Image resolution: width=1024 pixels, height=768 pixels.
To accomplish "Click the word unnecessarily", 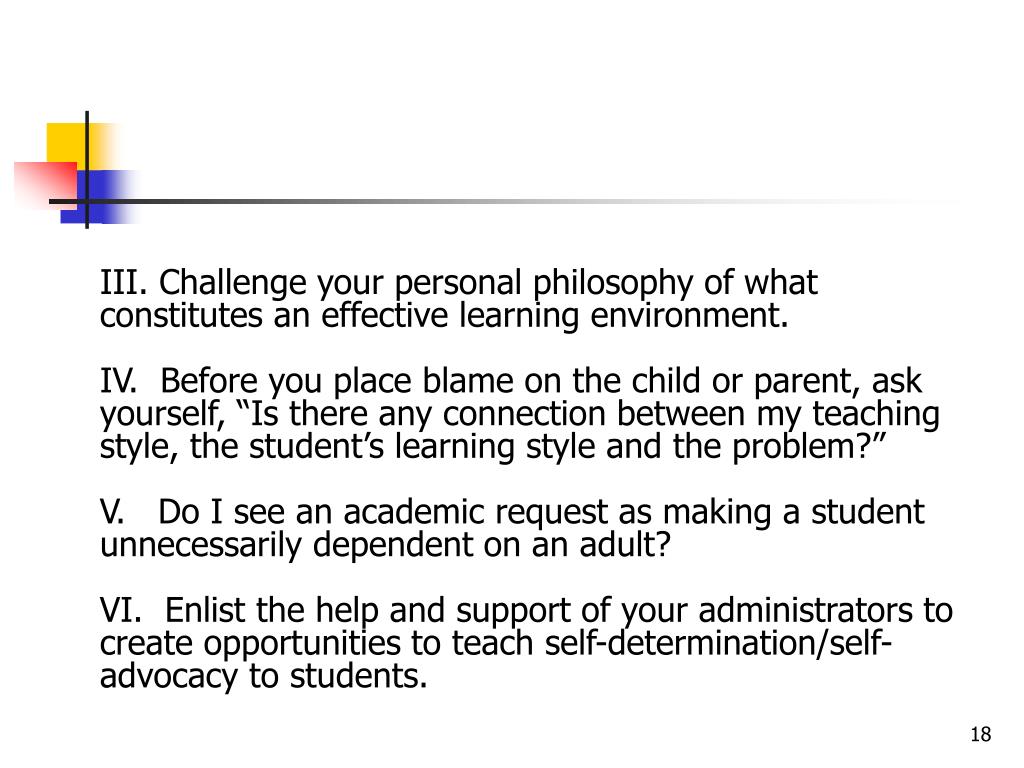I will (x=200, y=546).
